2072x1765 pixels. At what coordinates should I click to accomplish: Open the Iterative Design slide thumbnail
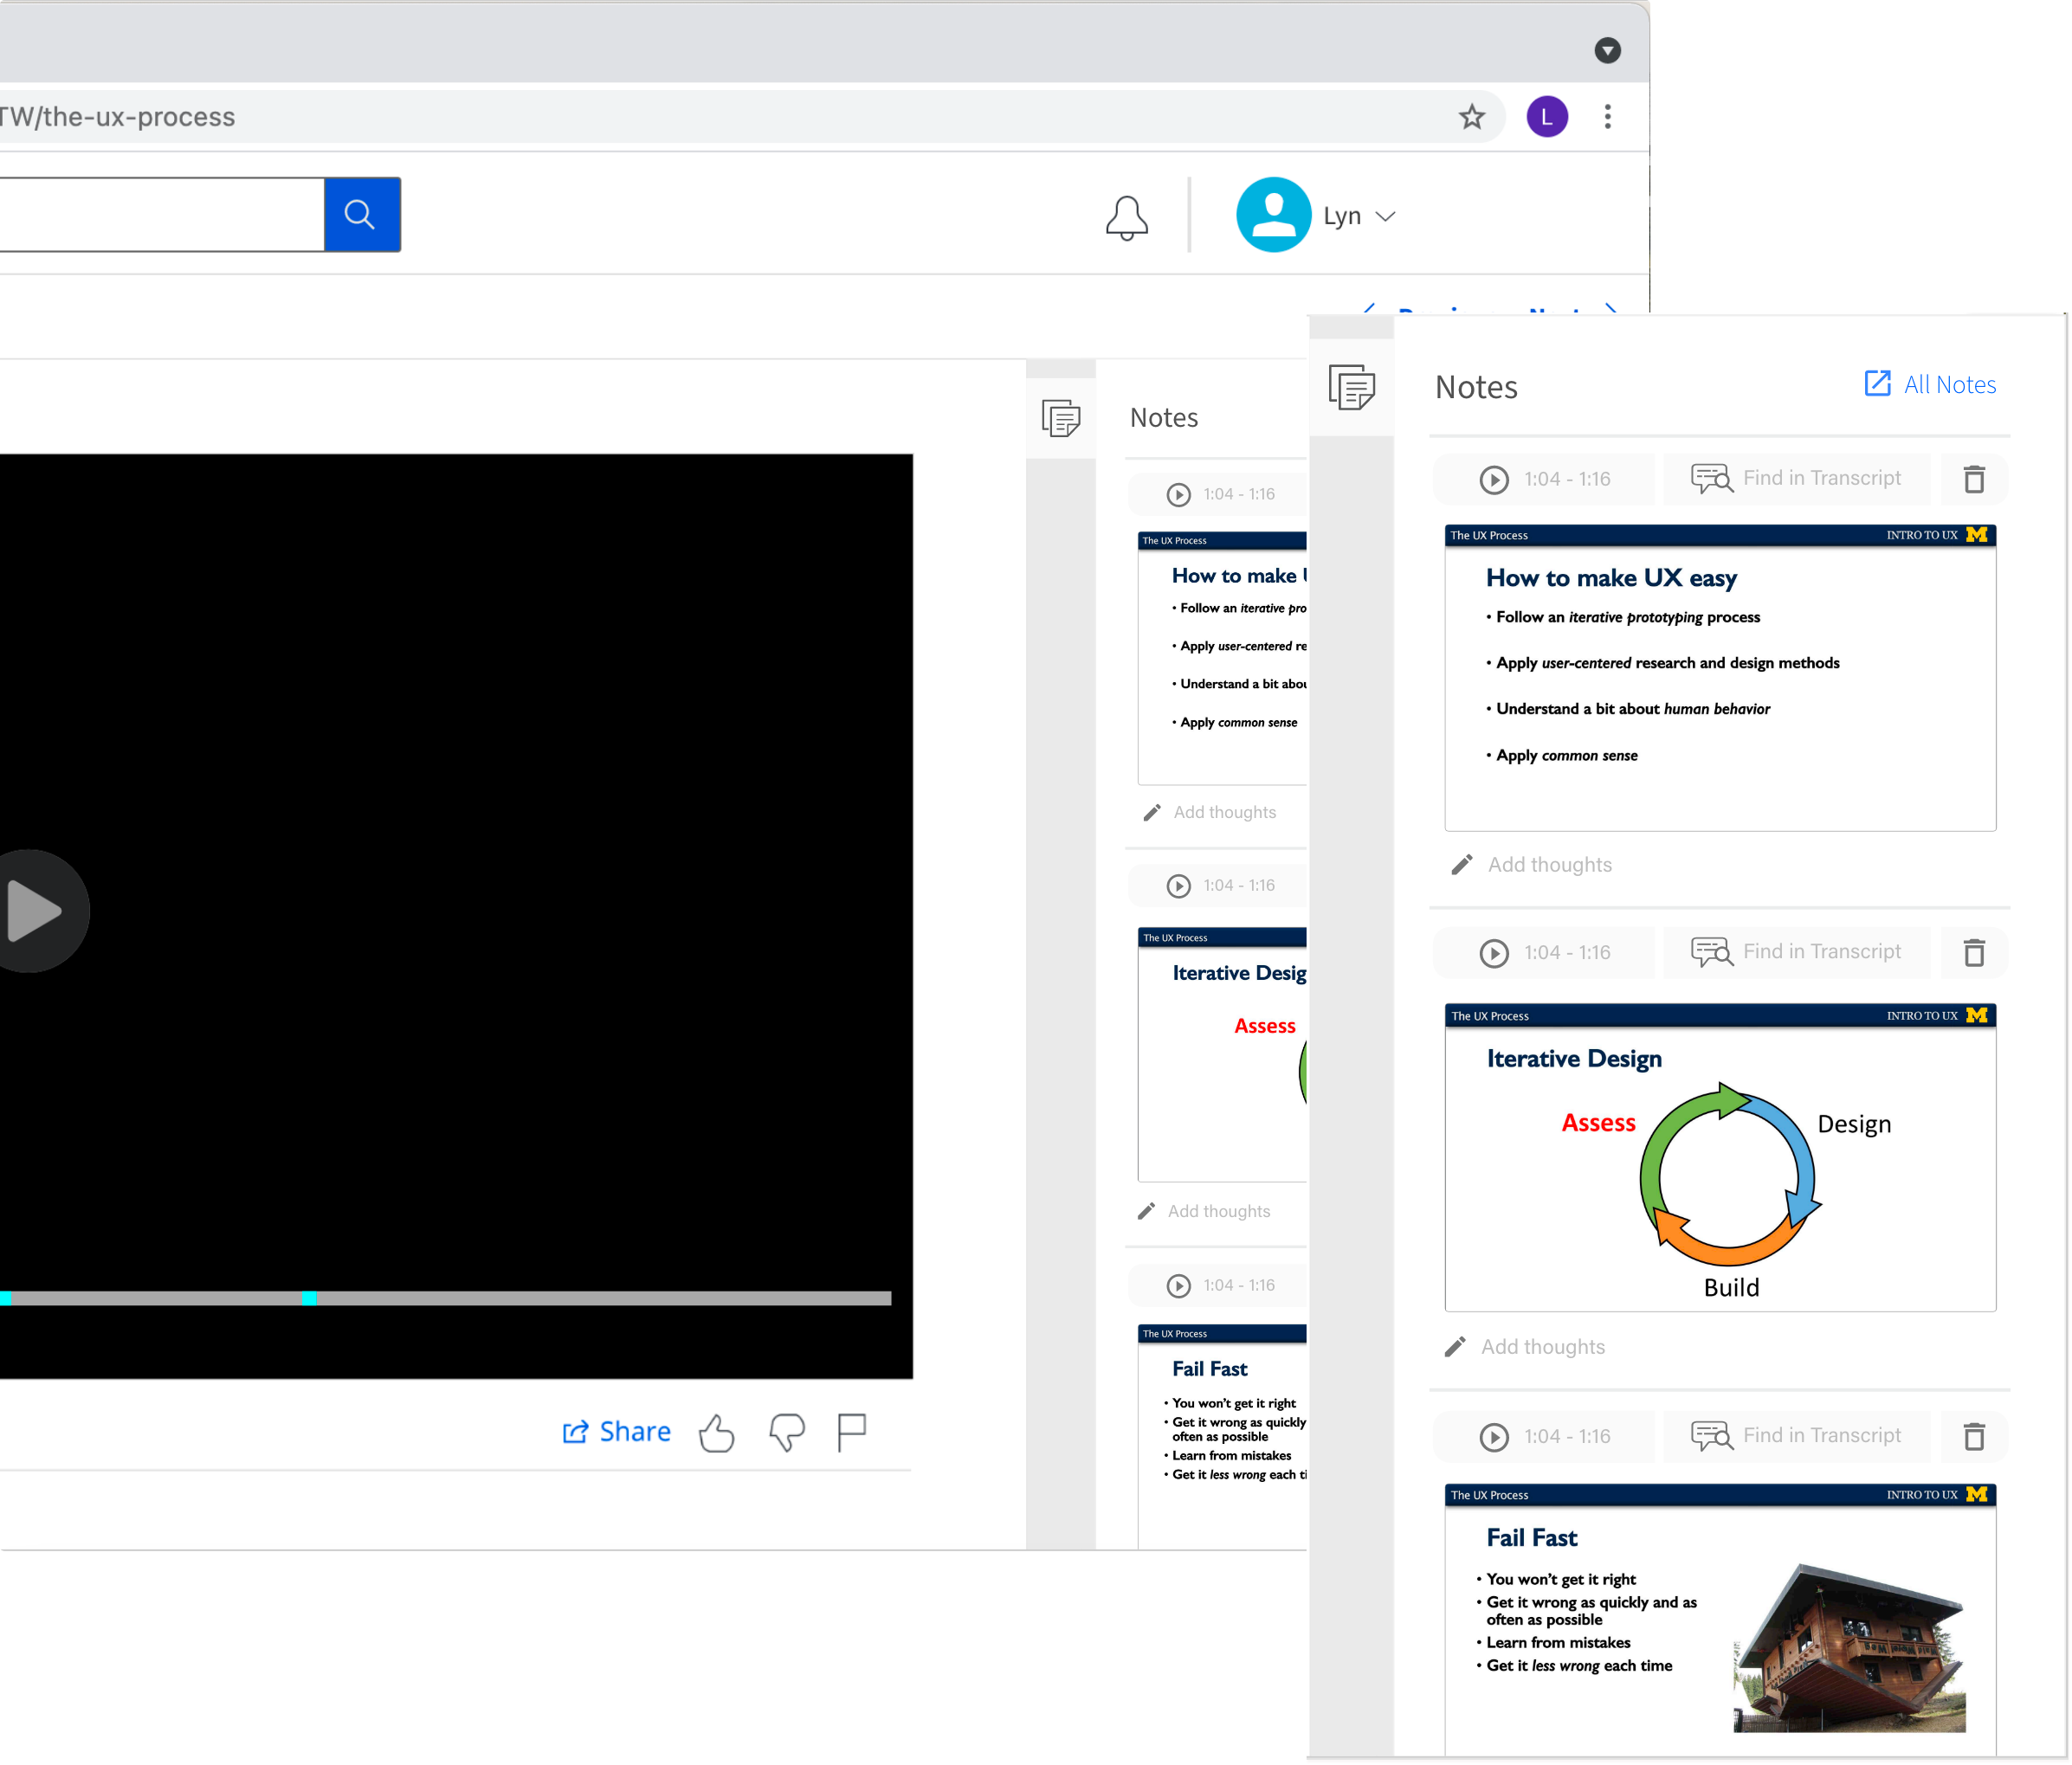(x=1720, y=1158)
